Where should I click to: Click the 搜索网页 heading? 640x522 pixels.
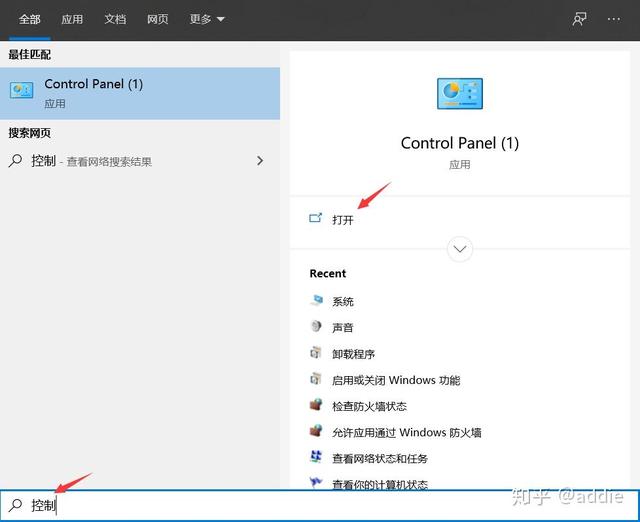click(x=29, y=133)
